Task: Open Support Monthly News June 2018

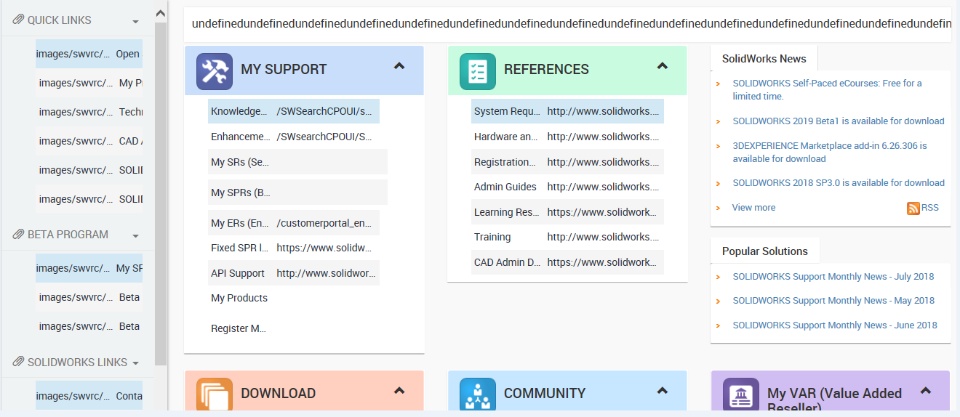Action: (834, 325)
